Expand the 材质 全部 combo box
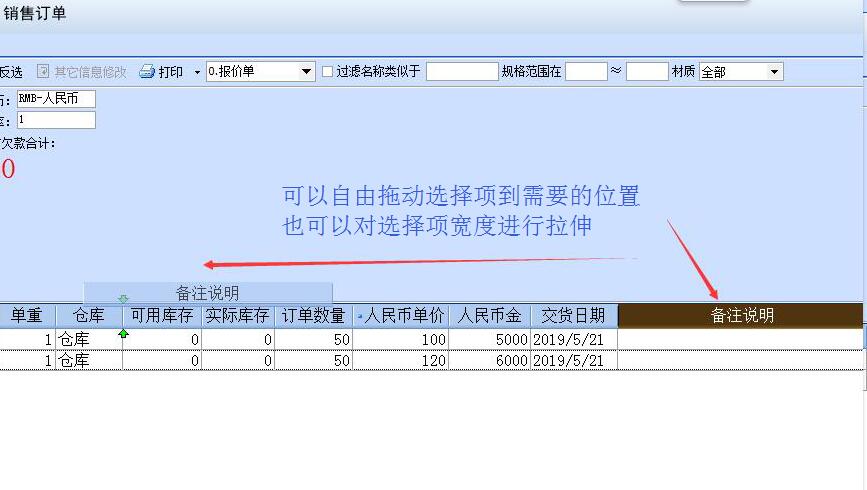 (x=774, y=71)
